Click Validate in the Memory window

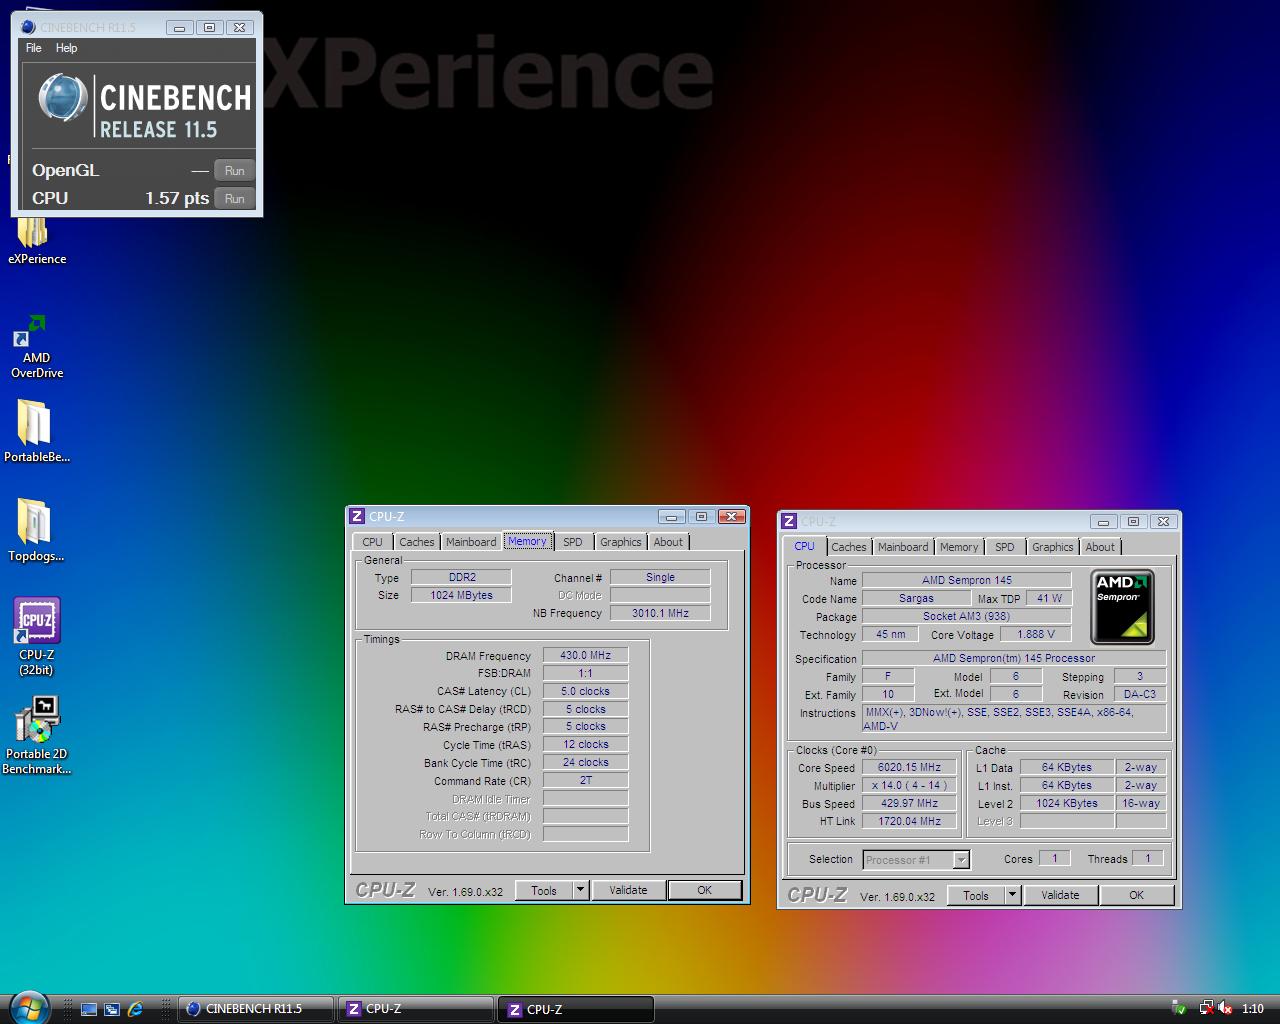(628, 890)
